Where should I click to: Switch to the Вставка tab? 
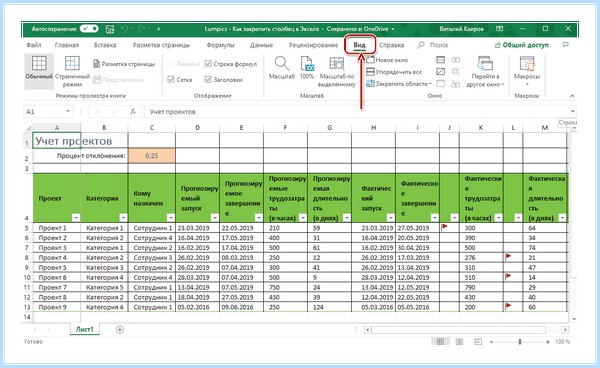[105, 45]
